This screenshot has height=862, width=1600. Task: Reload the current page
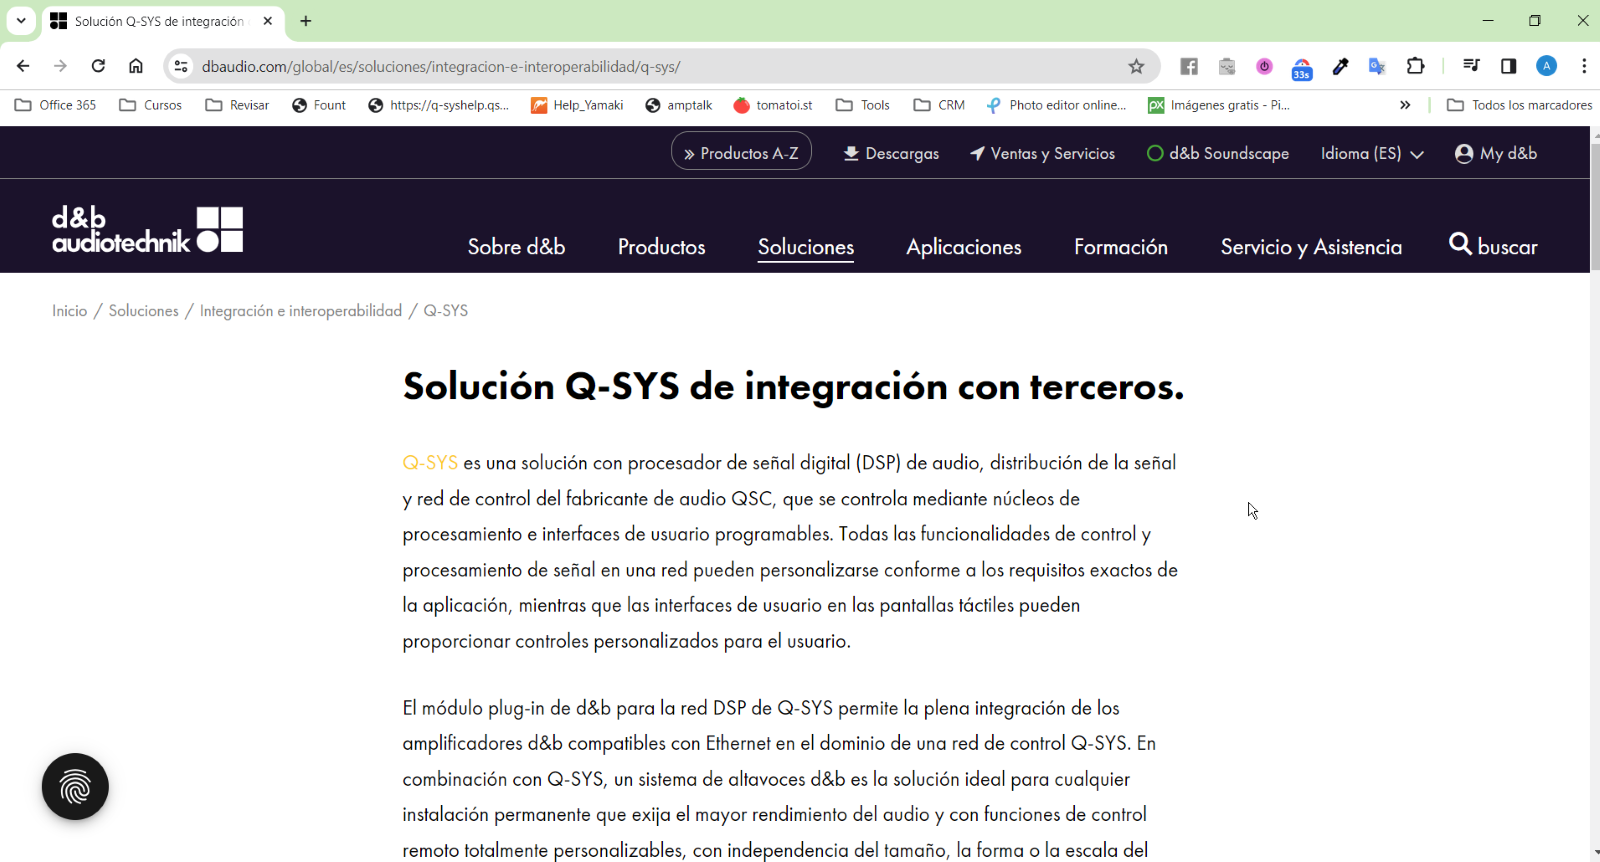98,66
